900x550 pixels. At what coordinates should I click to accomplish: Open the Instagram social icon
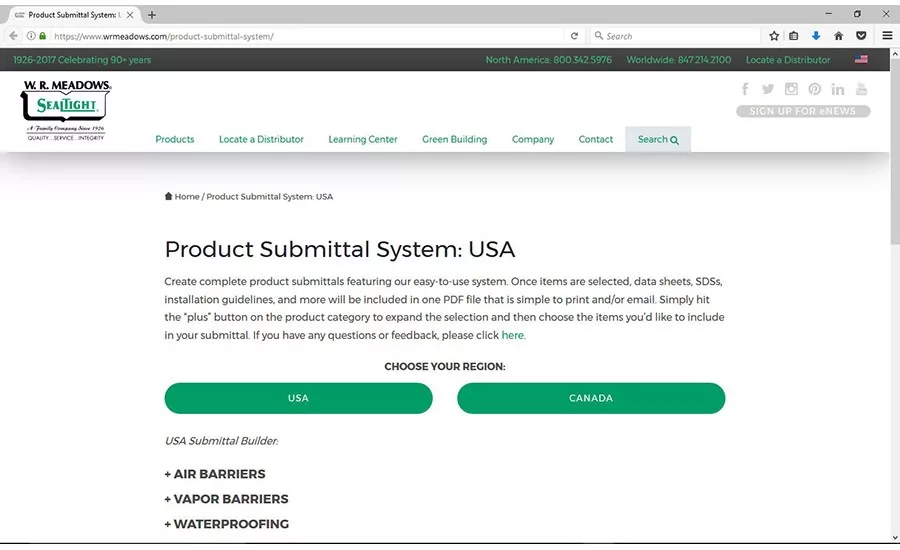(x=792, y=89)
